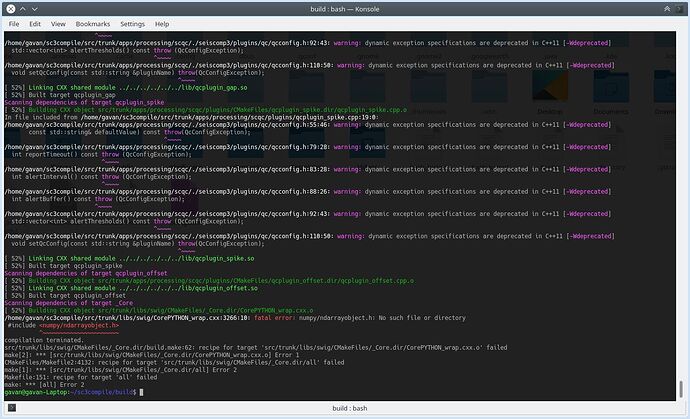Open the Help menu
This screenshot has width=690, height=419.
tap(161, 23)
